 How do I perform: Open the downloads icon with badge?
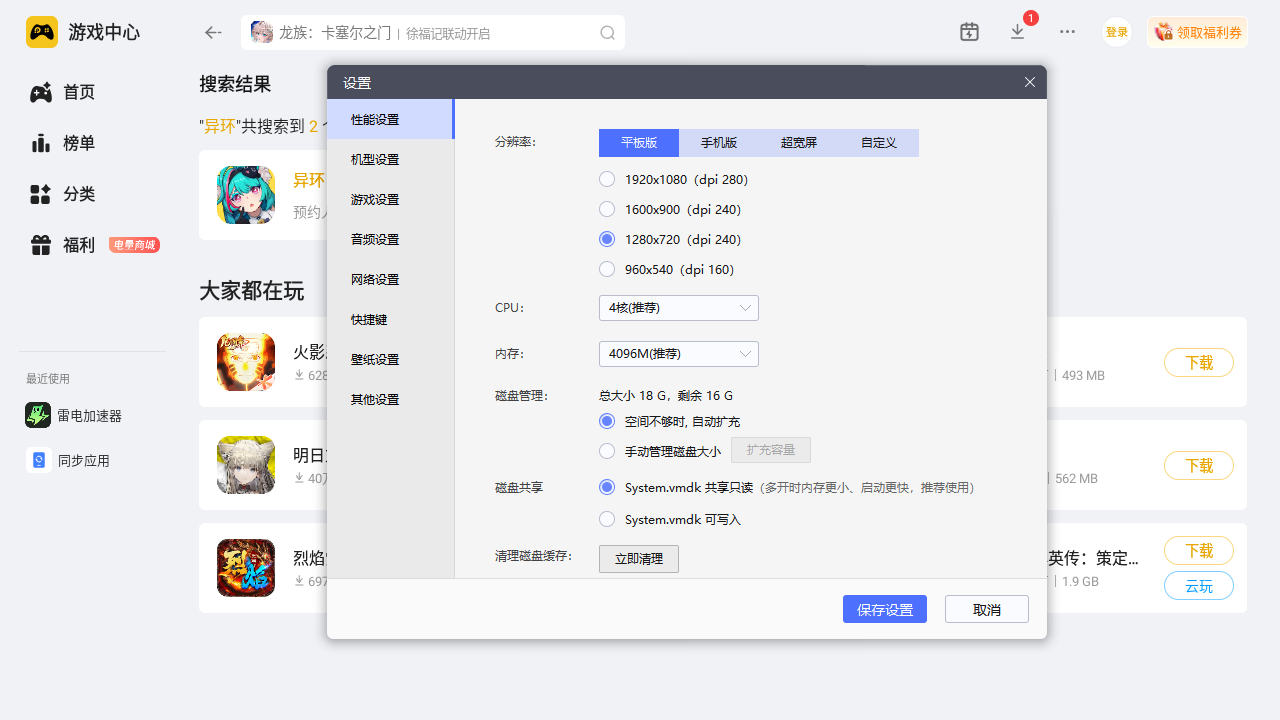tap(1018, 32)
